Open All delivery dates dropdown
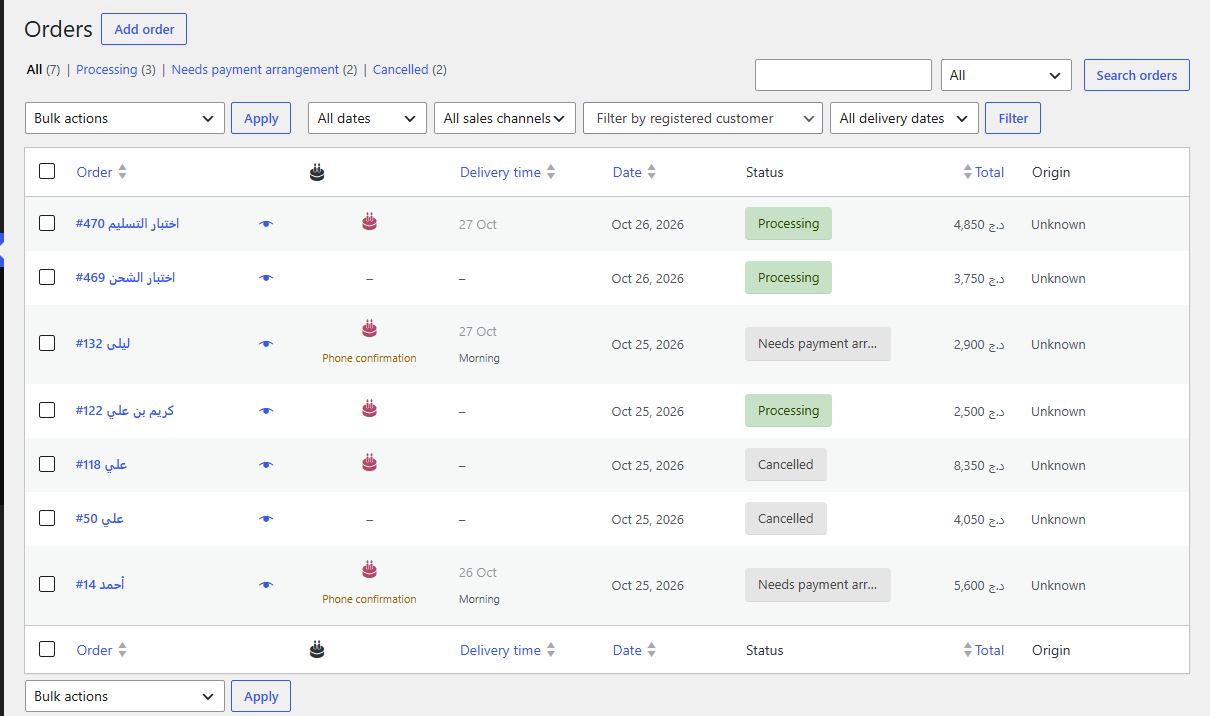 coord(904,118)
